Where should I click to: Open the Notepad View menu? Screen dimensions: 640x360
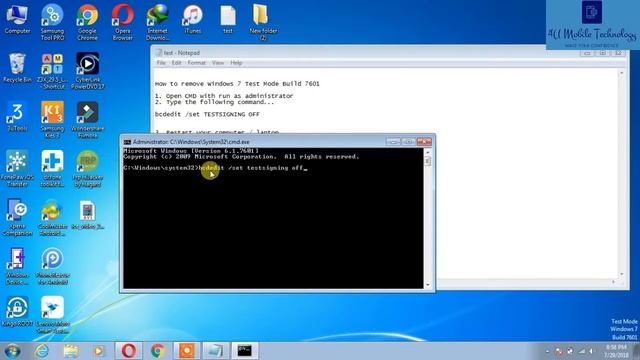(x=218, y=63)
